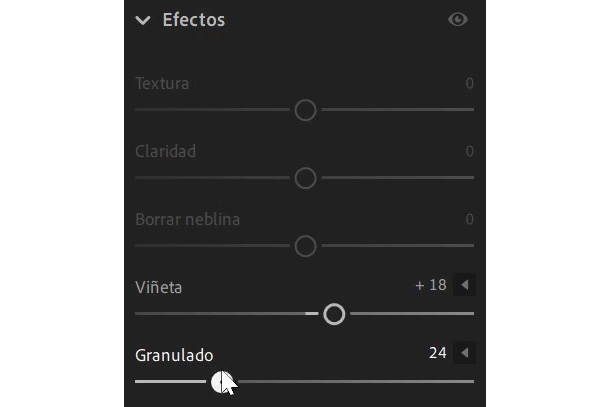The height and width of the screenshot is (407, 610).
Task: Collapse the Efectos panel chevron
Action: (143, 20)
